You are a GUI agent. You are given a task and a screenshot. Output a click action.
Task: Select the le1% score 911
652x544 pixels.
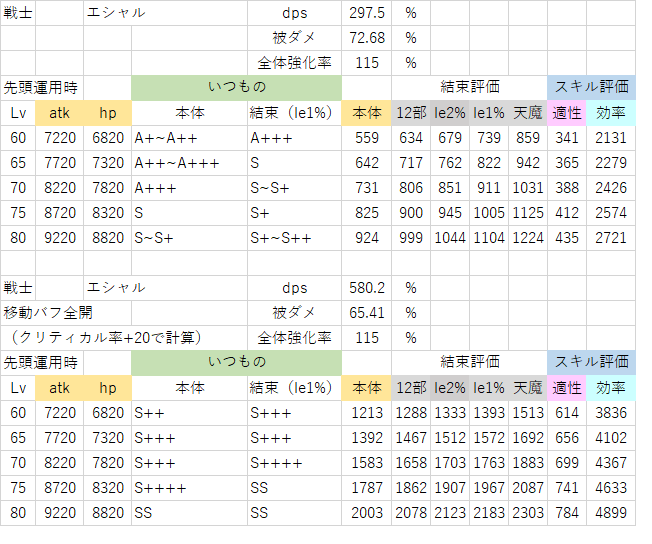489,188
